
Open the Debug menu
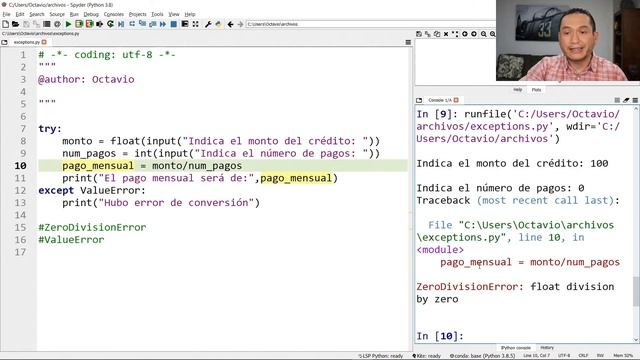[91, 14]
